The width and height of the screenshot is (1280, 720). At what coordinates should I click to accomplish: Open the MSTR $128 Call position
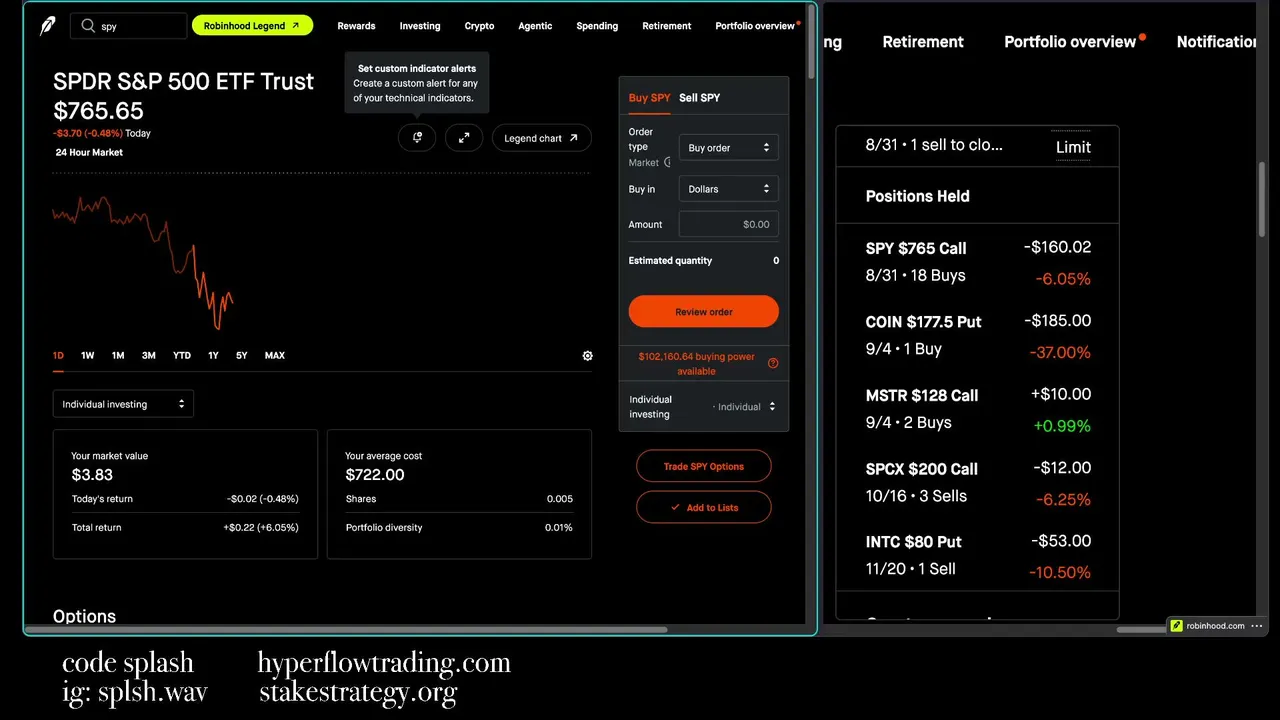977,409
